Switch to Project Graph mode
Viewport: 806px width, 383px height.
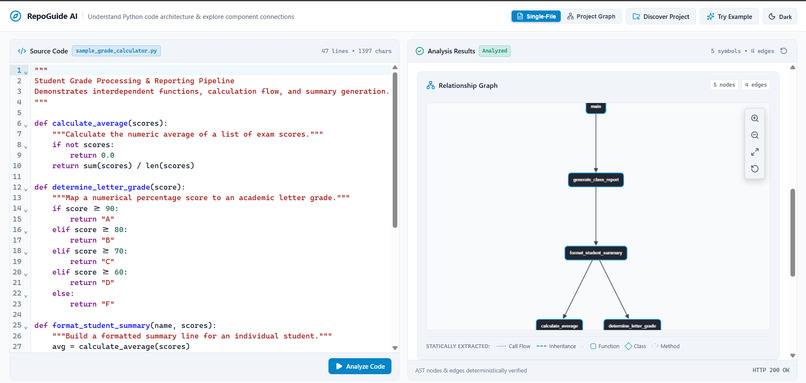(591, 16)
